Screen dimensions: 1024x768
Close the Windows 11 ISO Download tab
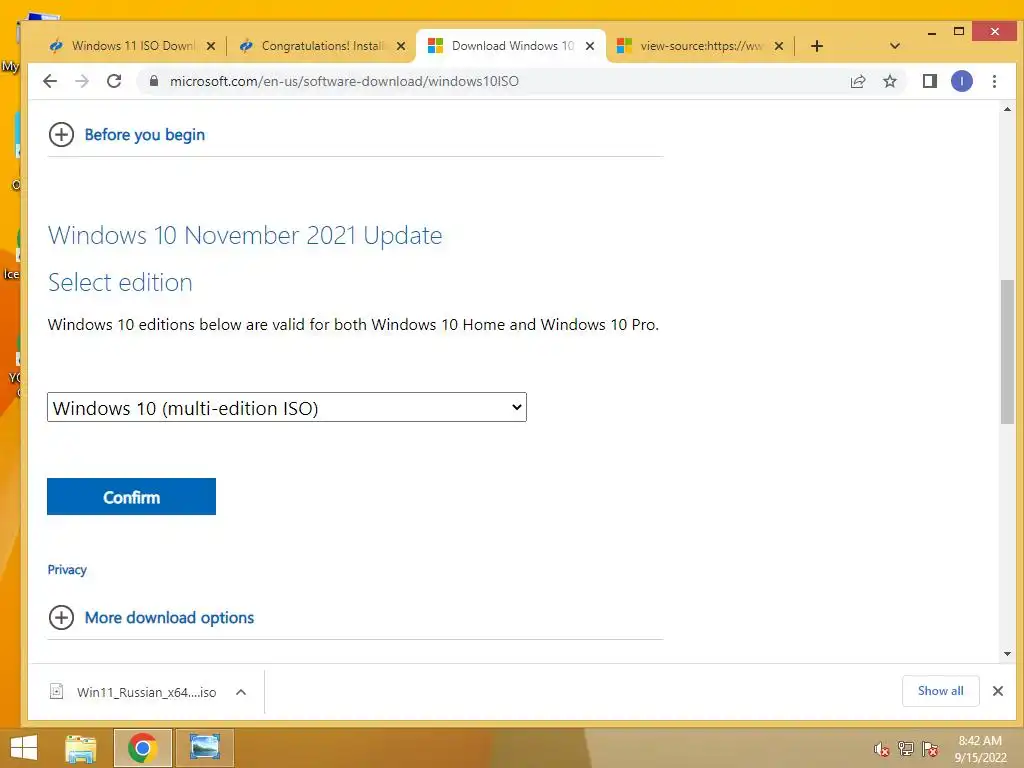[210, 46]
